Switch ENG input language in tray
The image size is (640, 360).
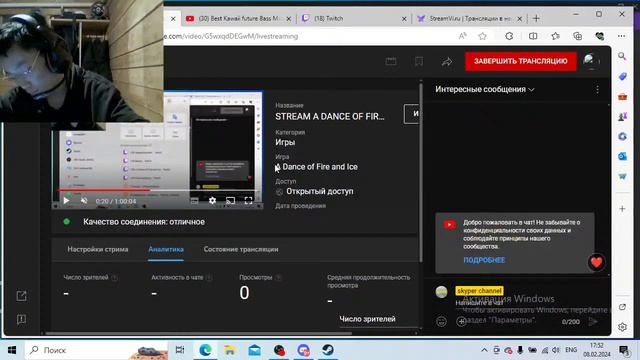(x=571, y=350)
